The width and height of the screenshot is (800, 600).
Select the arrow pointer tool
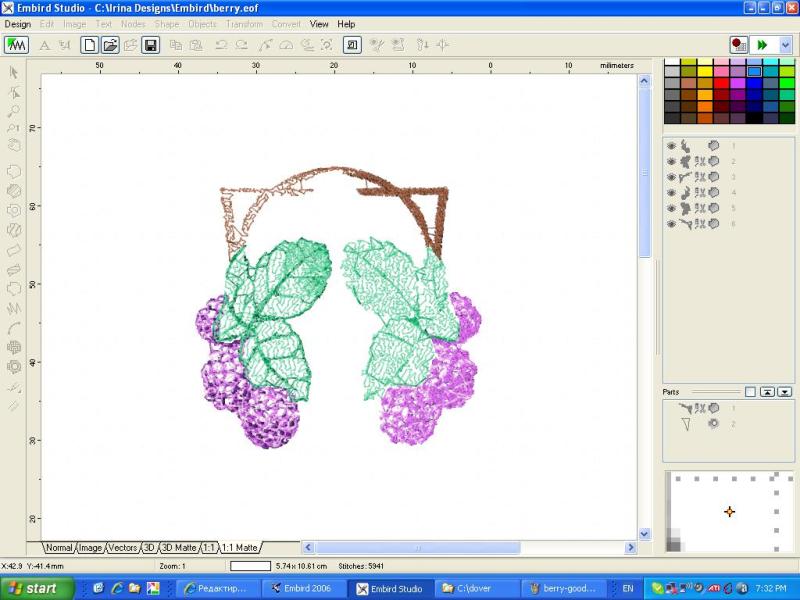14,72
